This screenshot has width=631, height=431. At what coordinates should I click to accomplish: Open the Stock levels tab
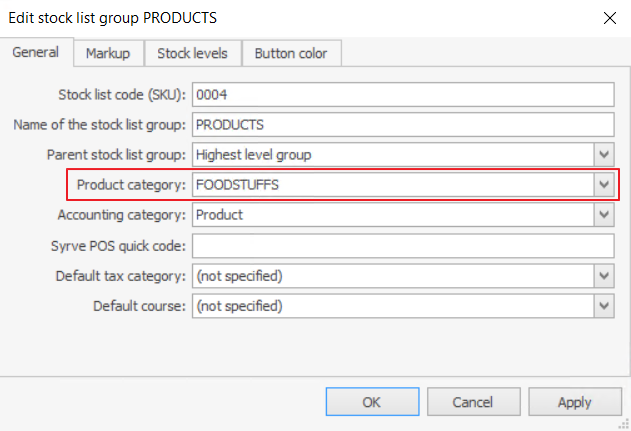click(x=192, y=53)
